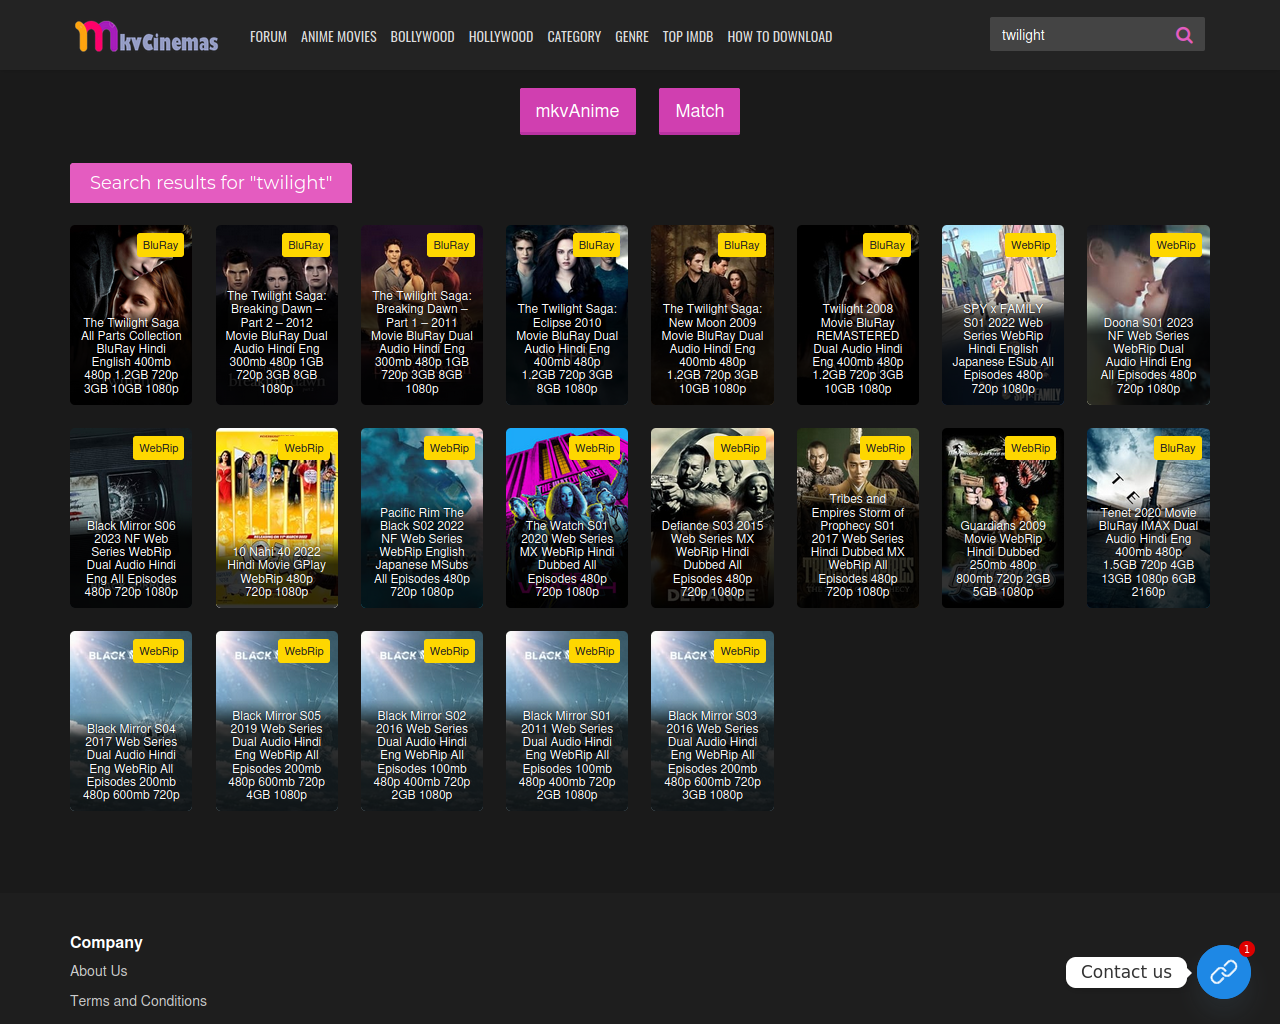Image resolution: width=1280 pixels, height=1024 pixels.
Task: Click BluRay badge on Tenet card
Action: click(x=1177, y=448)
